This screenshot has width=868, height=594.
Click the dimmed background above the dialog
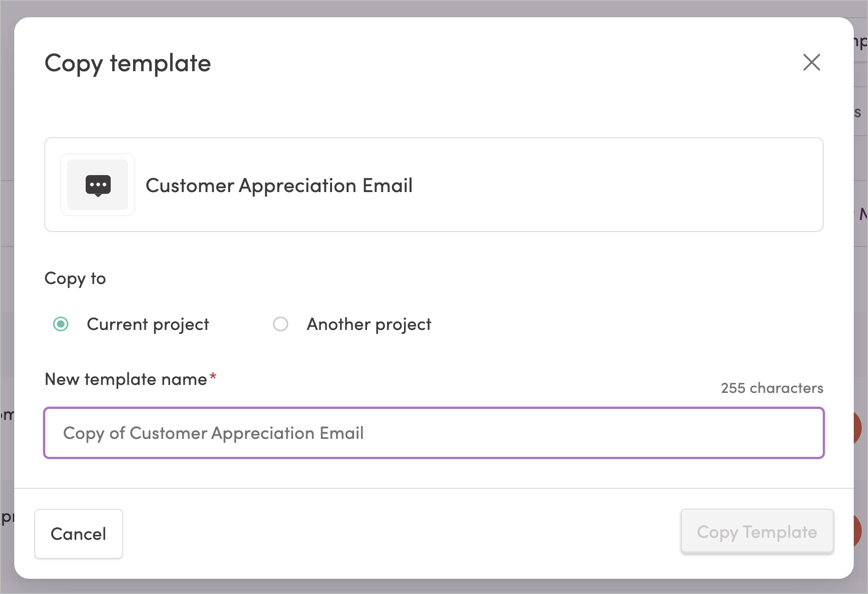(434, 8)
